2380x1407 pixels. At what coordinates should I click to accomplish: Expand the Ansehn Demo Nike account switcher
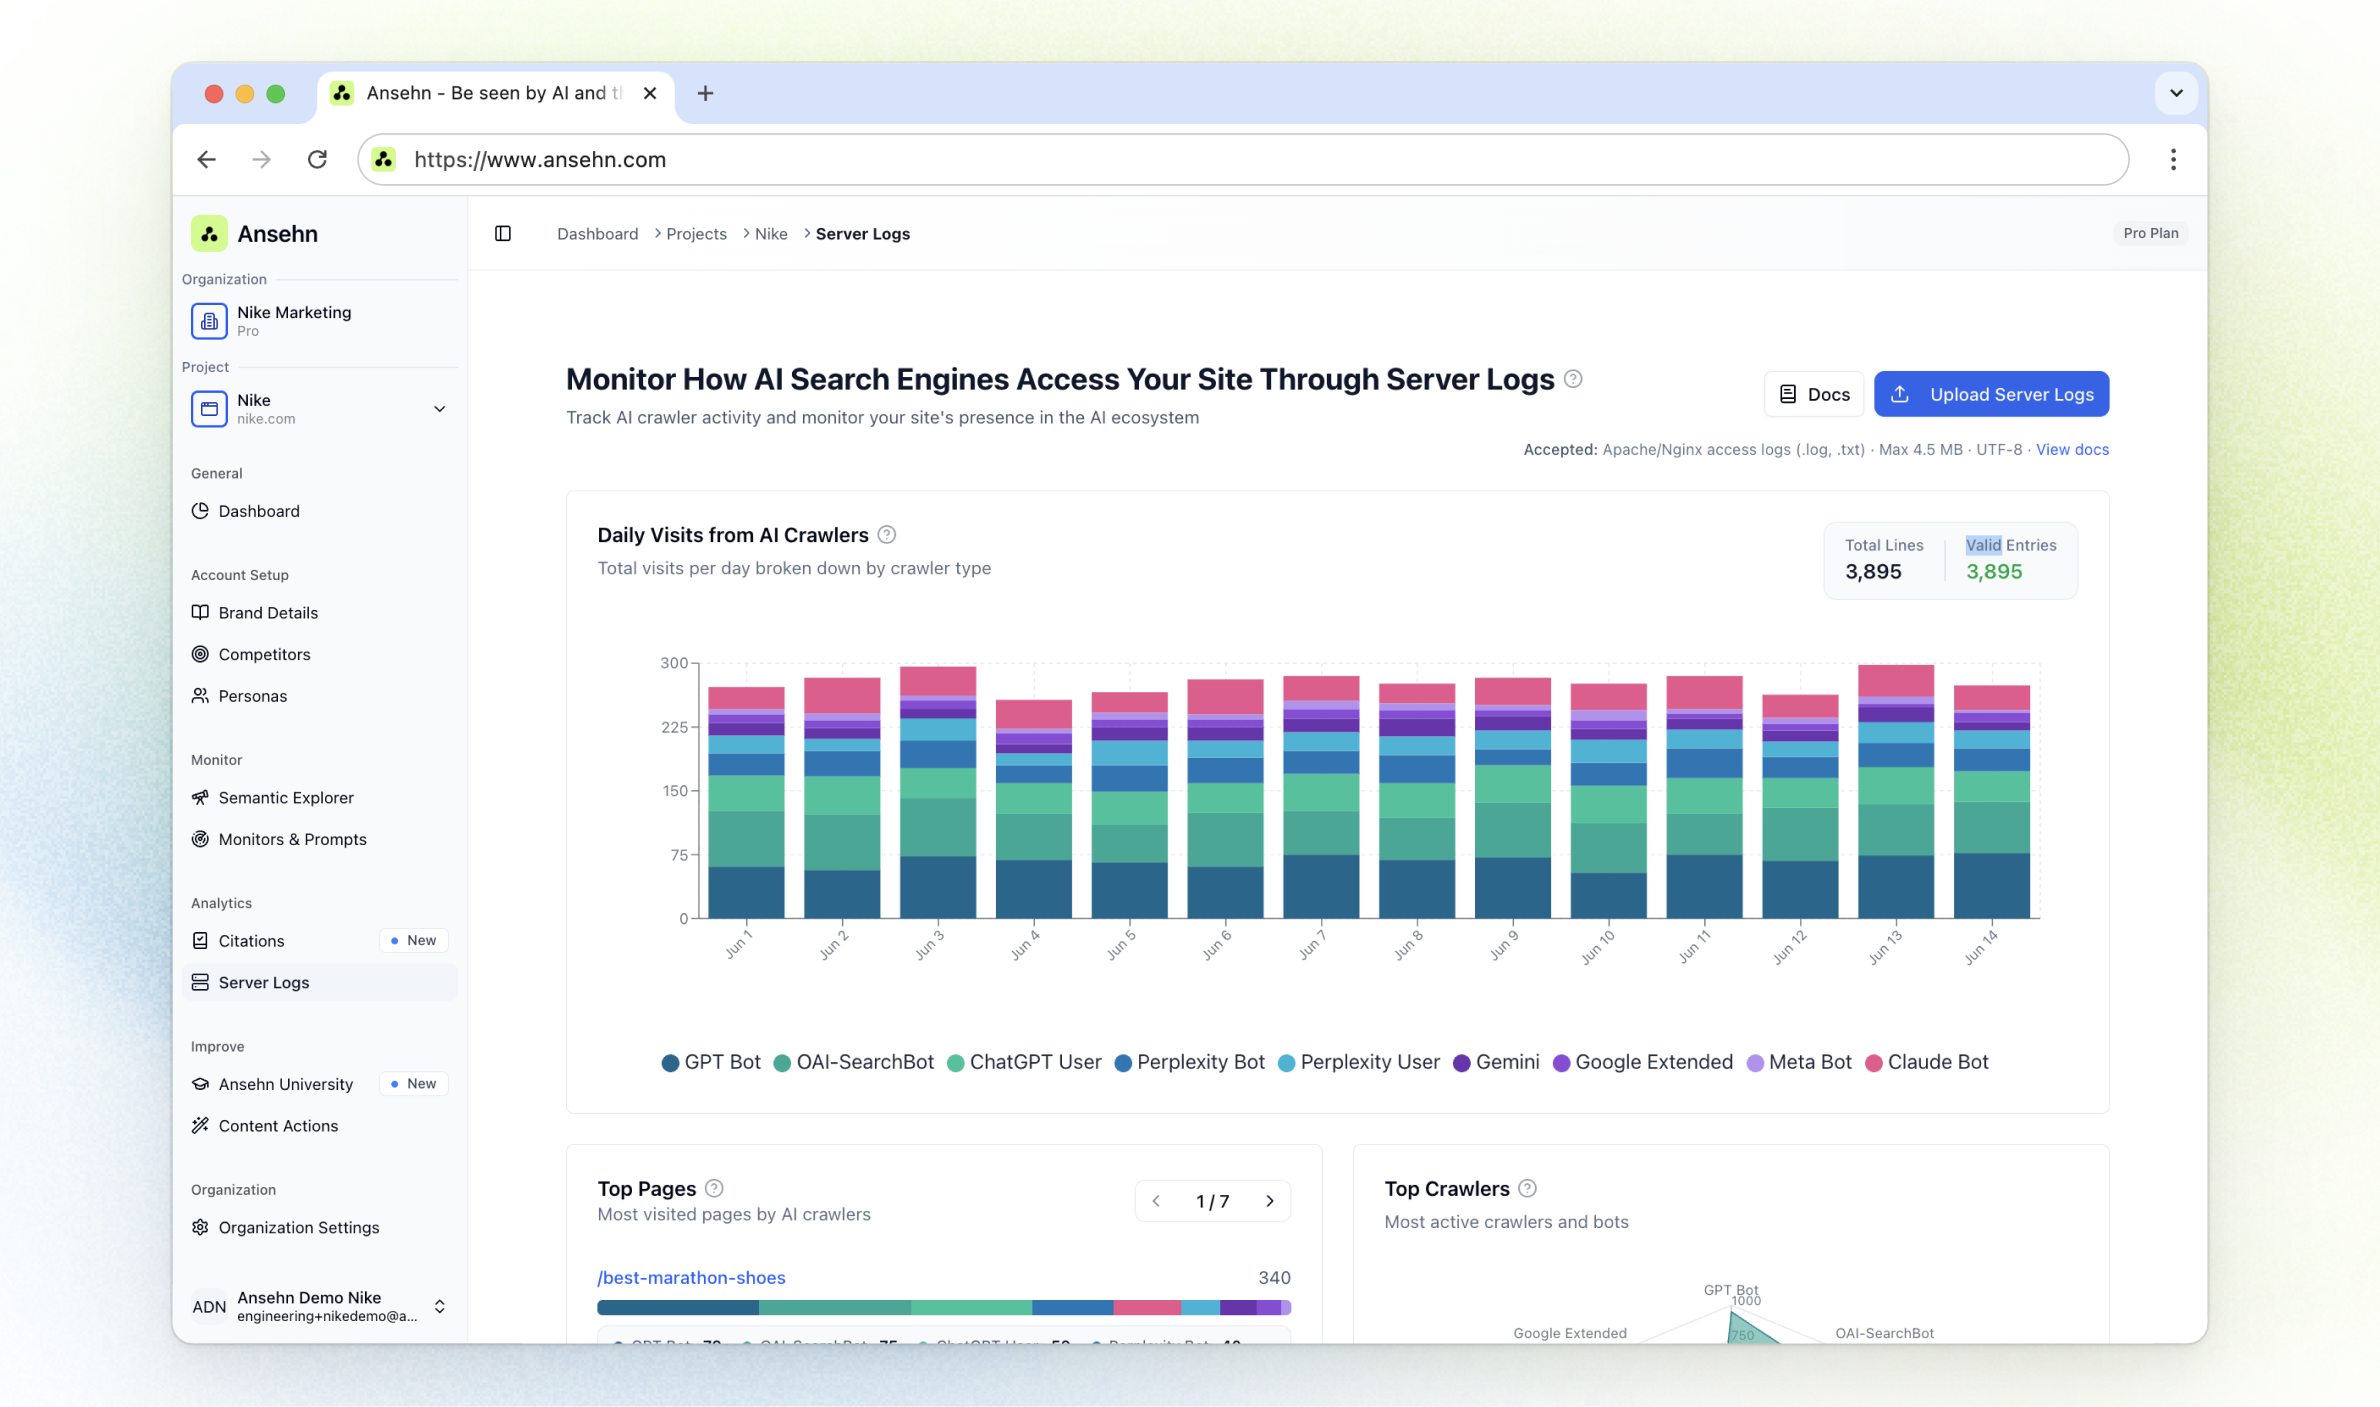[x=439, y=1306]
